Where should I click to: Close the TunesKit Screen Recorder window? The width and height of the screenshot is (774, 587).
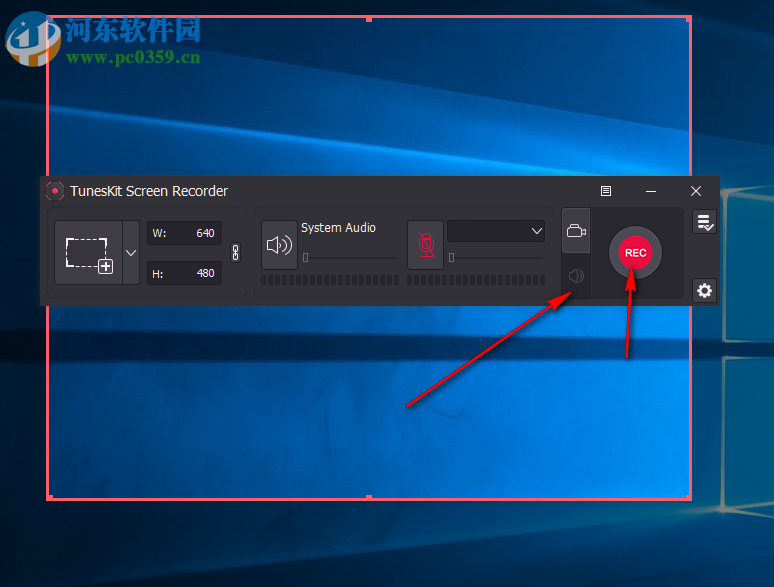pos(696,191)
